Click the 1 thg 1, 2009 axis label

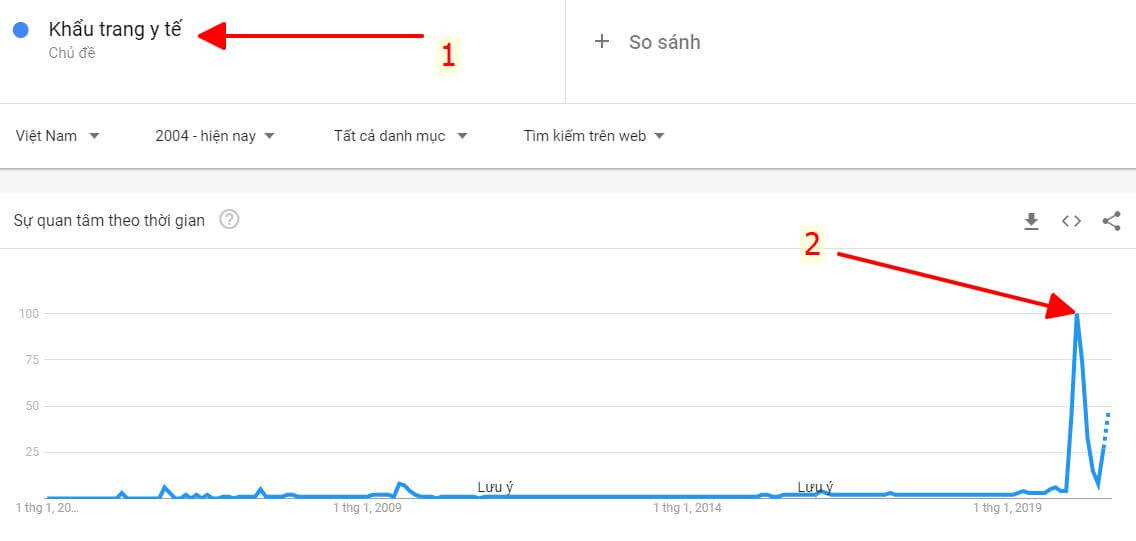pos(367,508)
